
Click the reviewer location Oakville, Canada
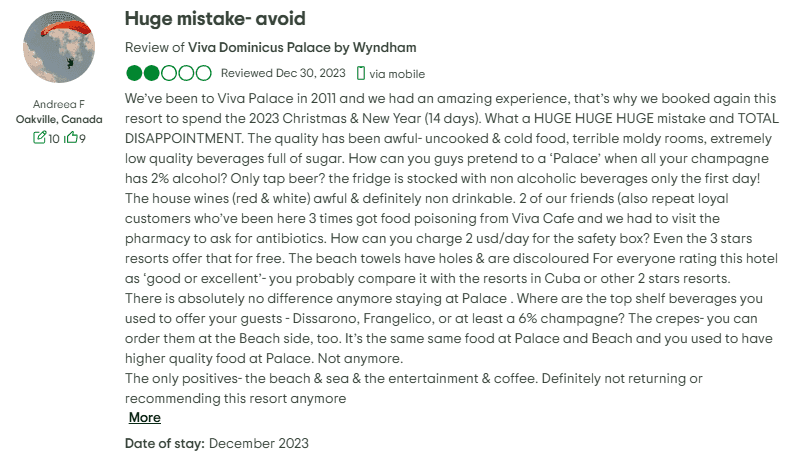(59, 119)
